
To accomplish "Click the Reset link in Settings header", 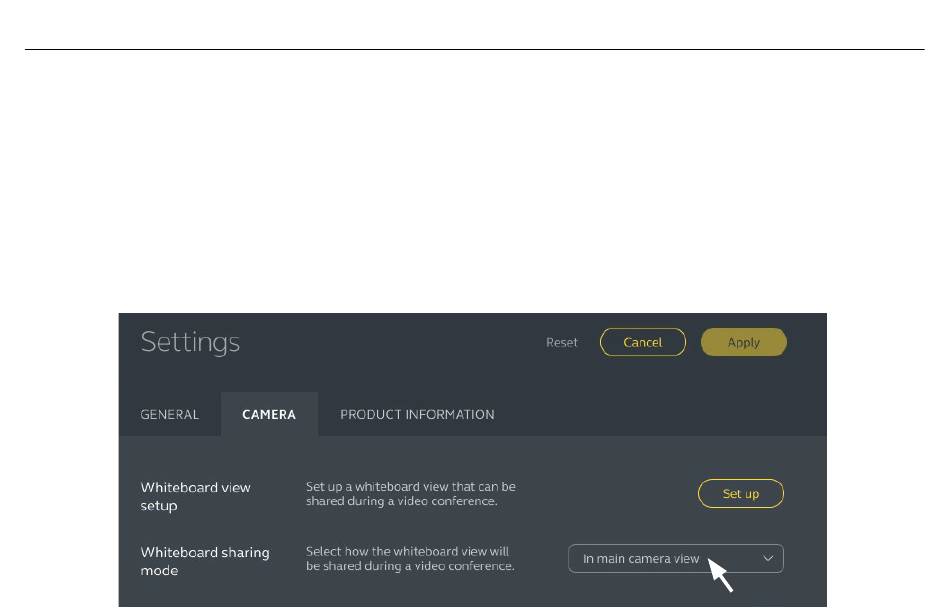I will 561,342.
